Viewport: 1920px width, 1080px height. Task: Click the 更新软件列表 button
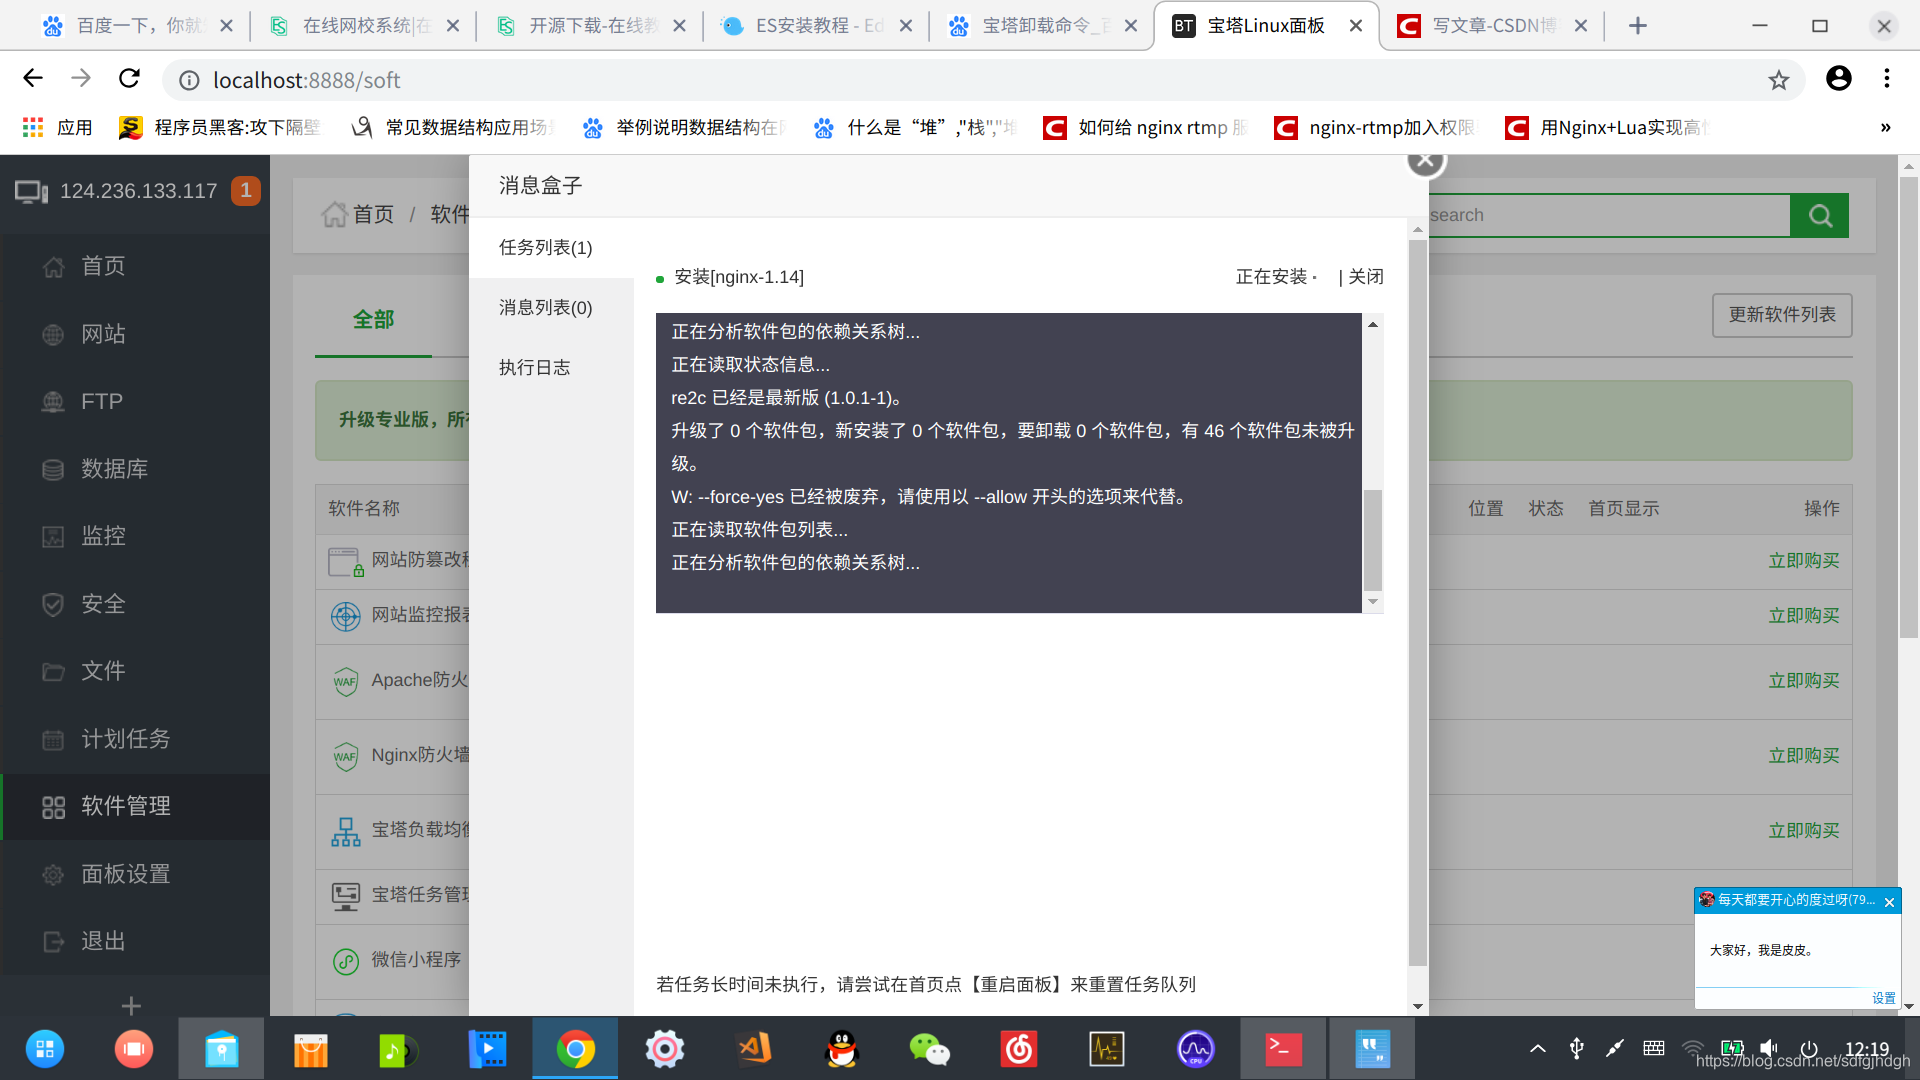pos(1782,314)
